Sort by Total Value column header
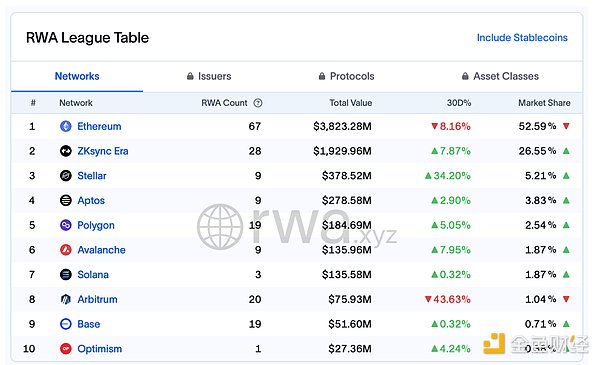The height and width of the screenshot is (365, 600). coord(351,103)
